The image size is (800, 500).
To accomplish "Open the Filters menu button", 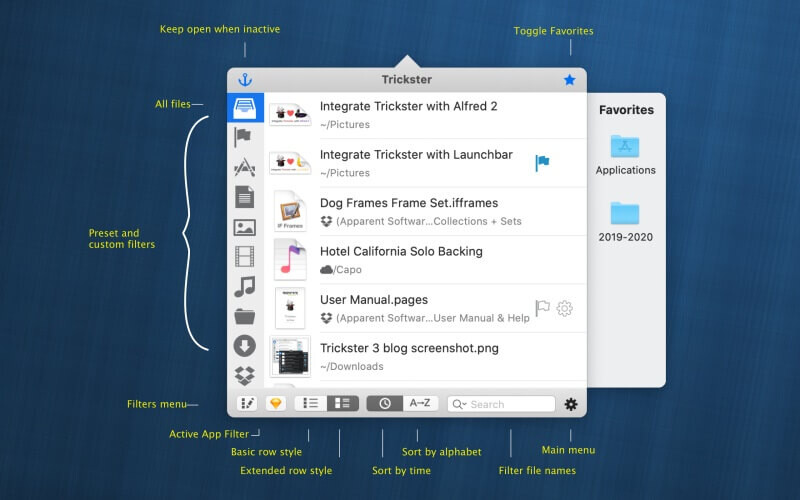I will coord(247,404).
